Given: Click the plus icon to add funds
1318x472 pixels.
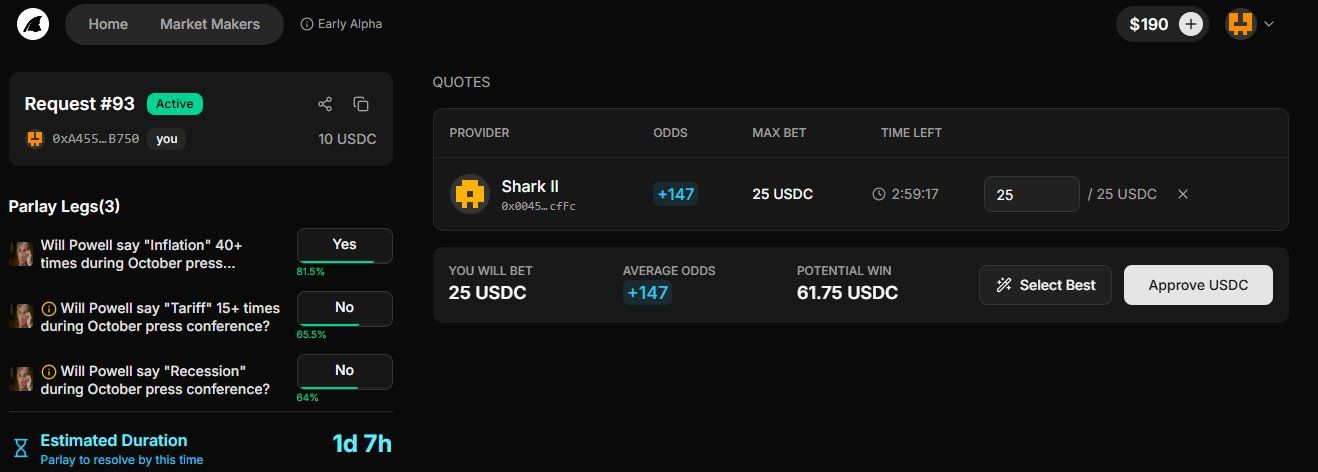Looking at the screenshot, I should coord(1190,25).
